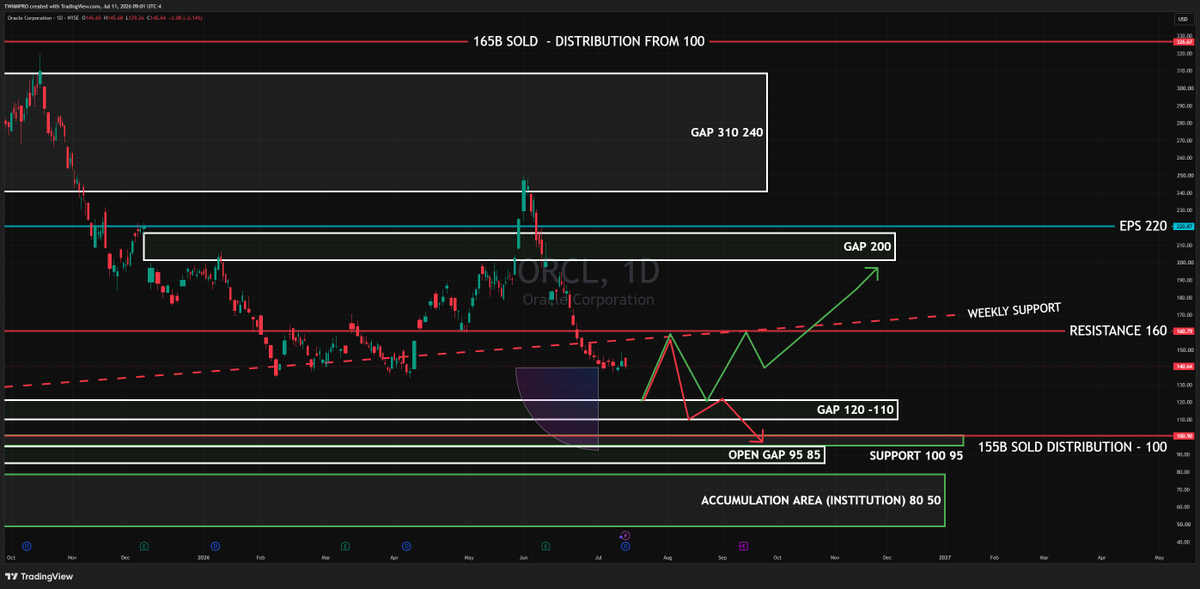The image size is (1200, 589).
Task: Click the earnings E marker above the first Dec label
Action: tap(145, 545)
